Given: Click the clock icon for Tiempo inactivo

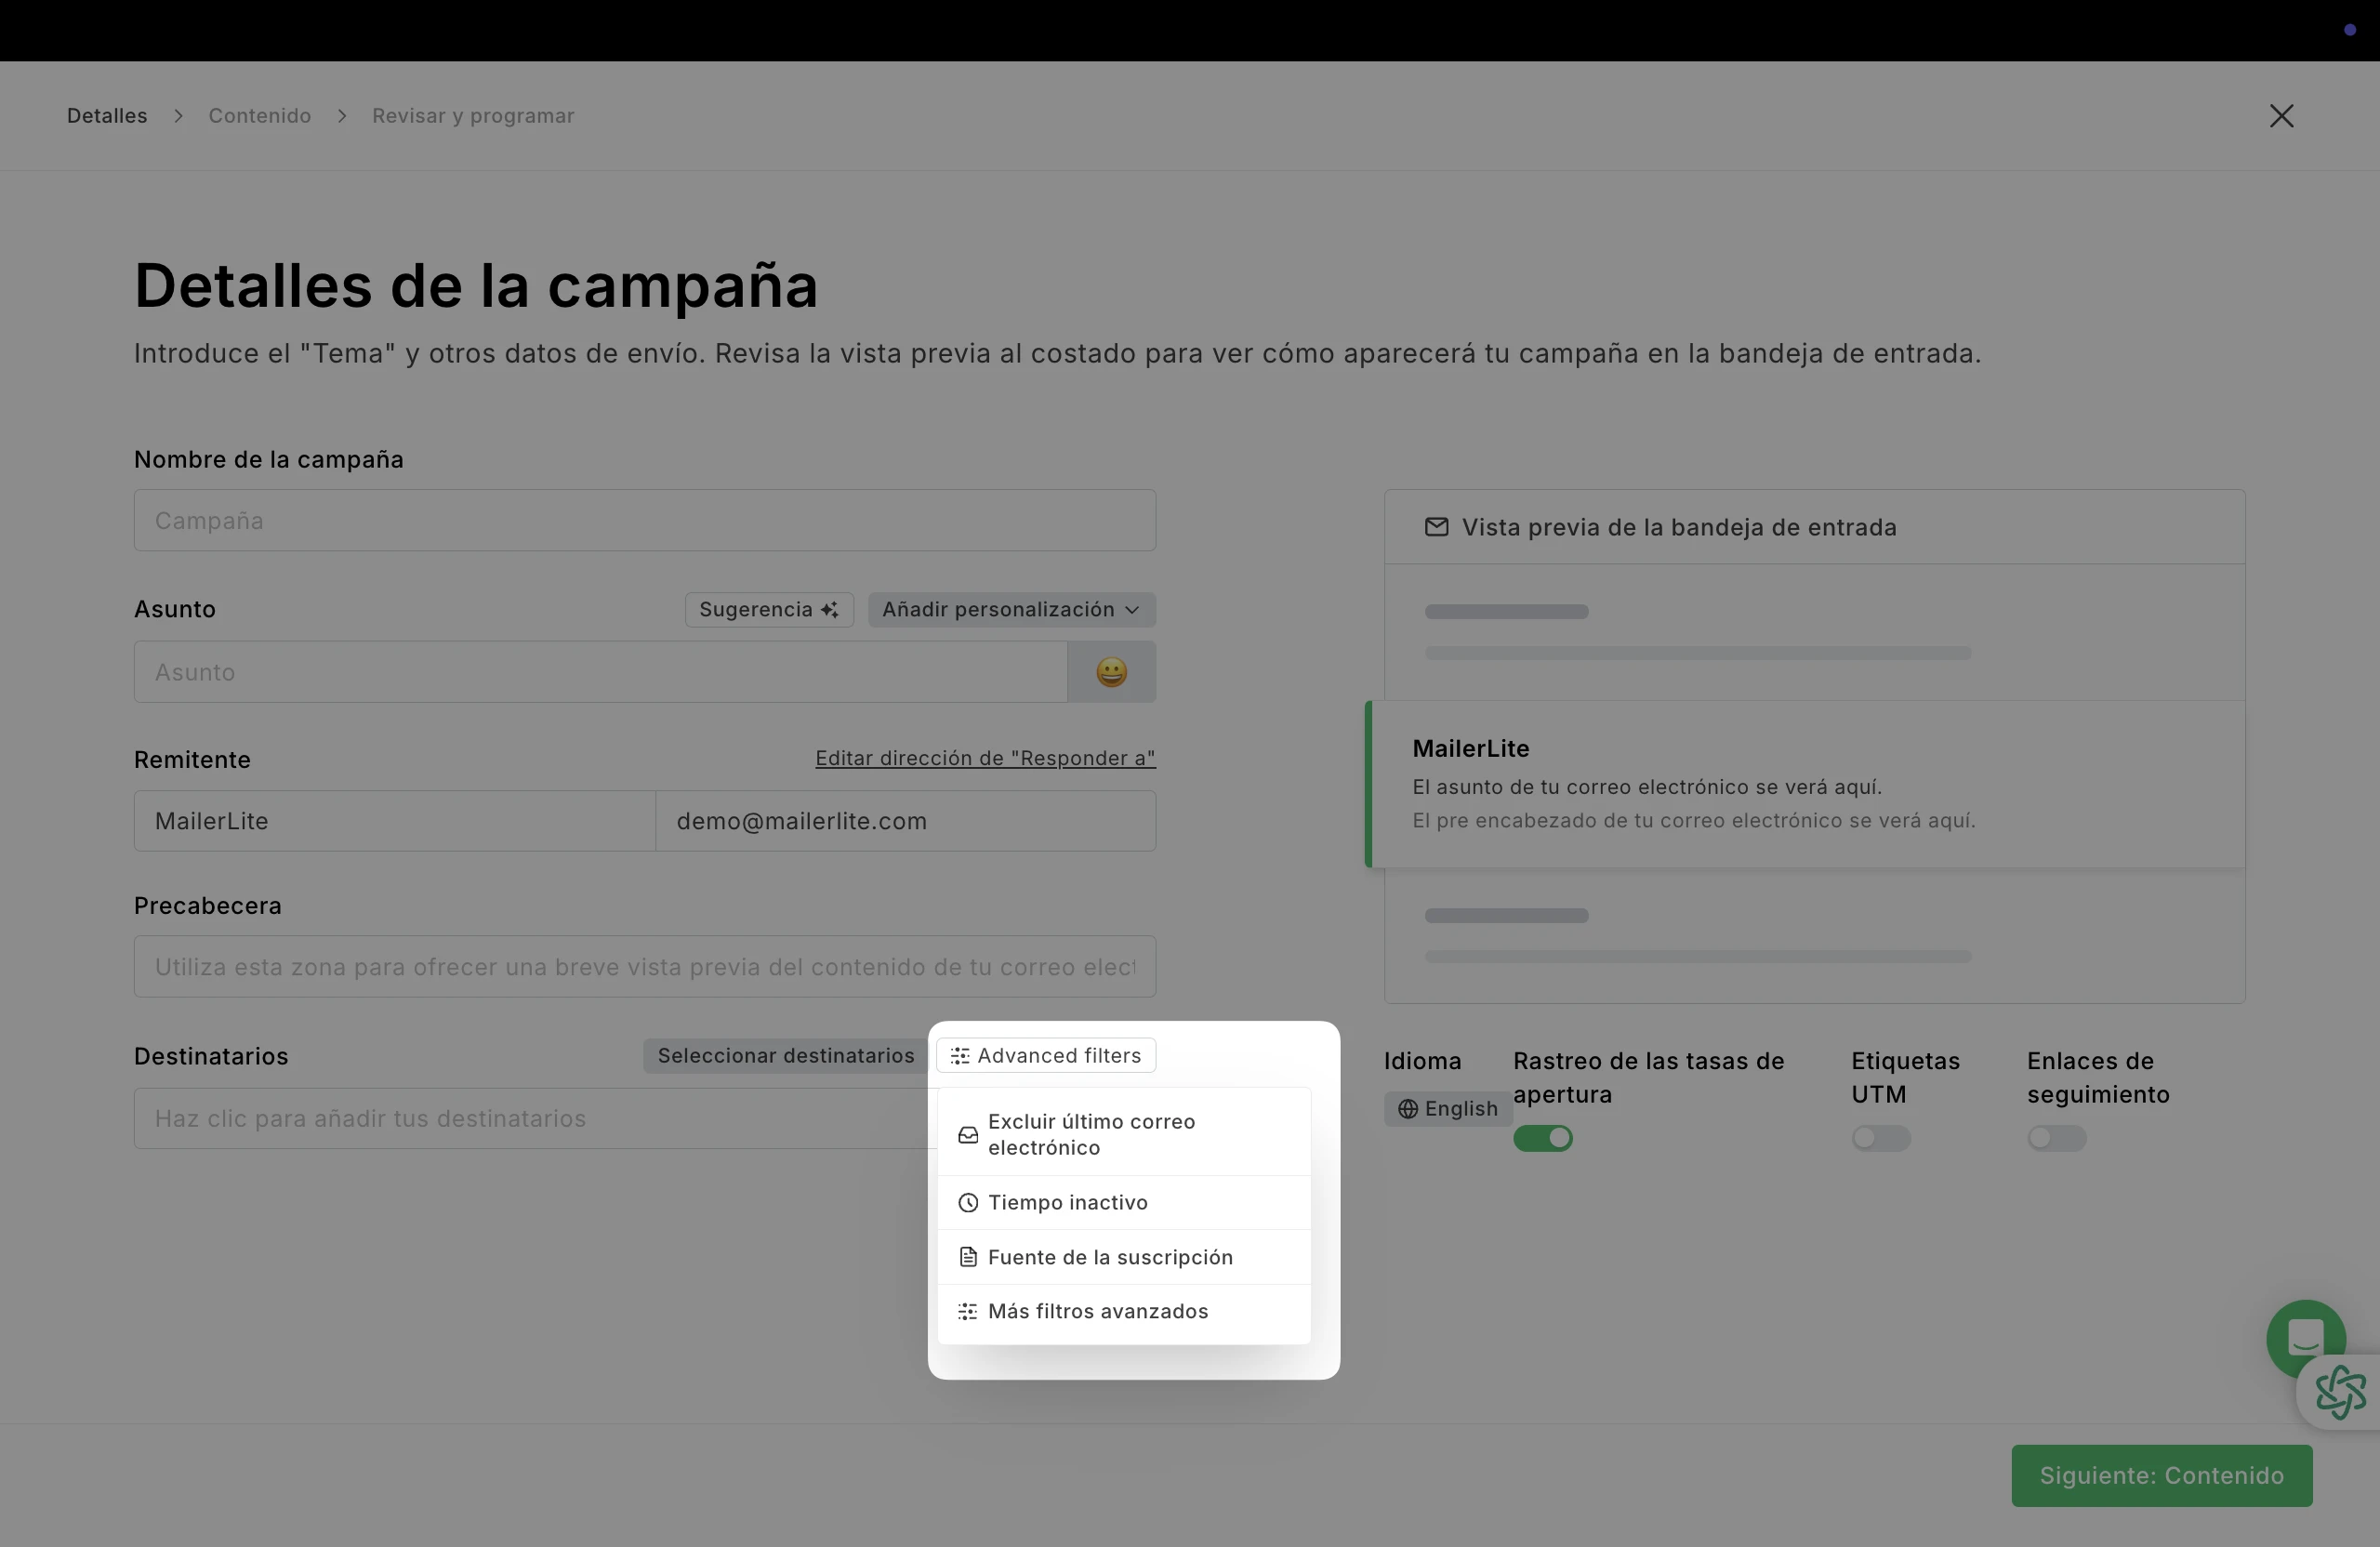Looking at the screenshot, I should [x=967, y=1202].
